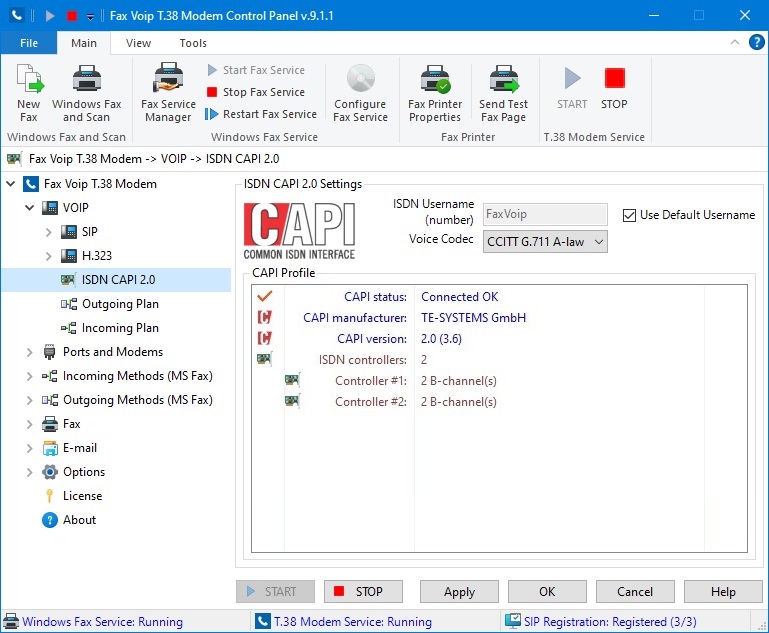Click Start Fax Service in the ribbon

click(x=256, y=70)
